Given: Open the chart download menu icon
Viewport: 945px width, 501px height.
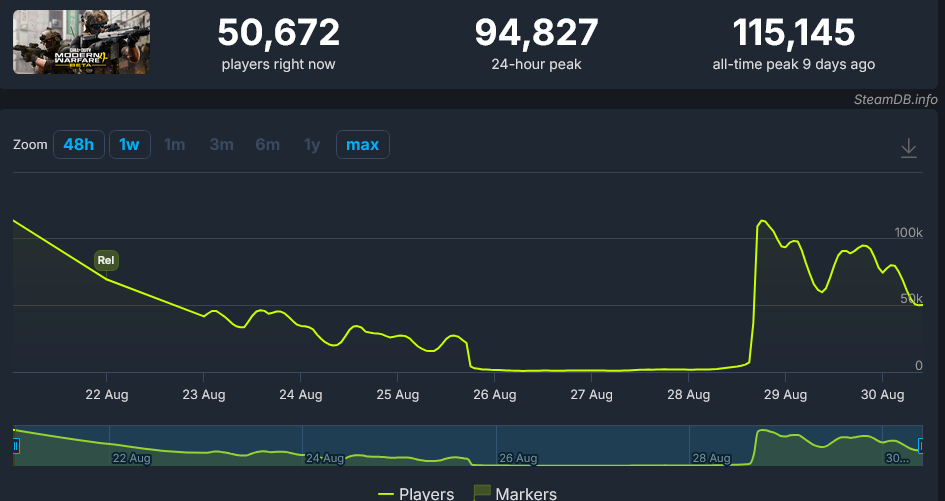Looking at the screenshot, I should tap(909, 148).
